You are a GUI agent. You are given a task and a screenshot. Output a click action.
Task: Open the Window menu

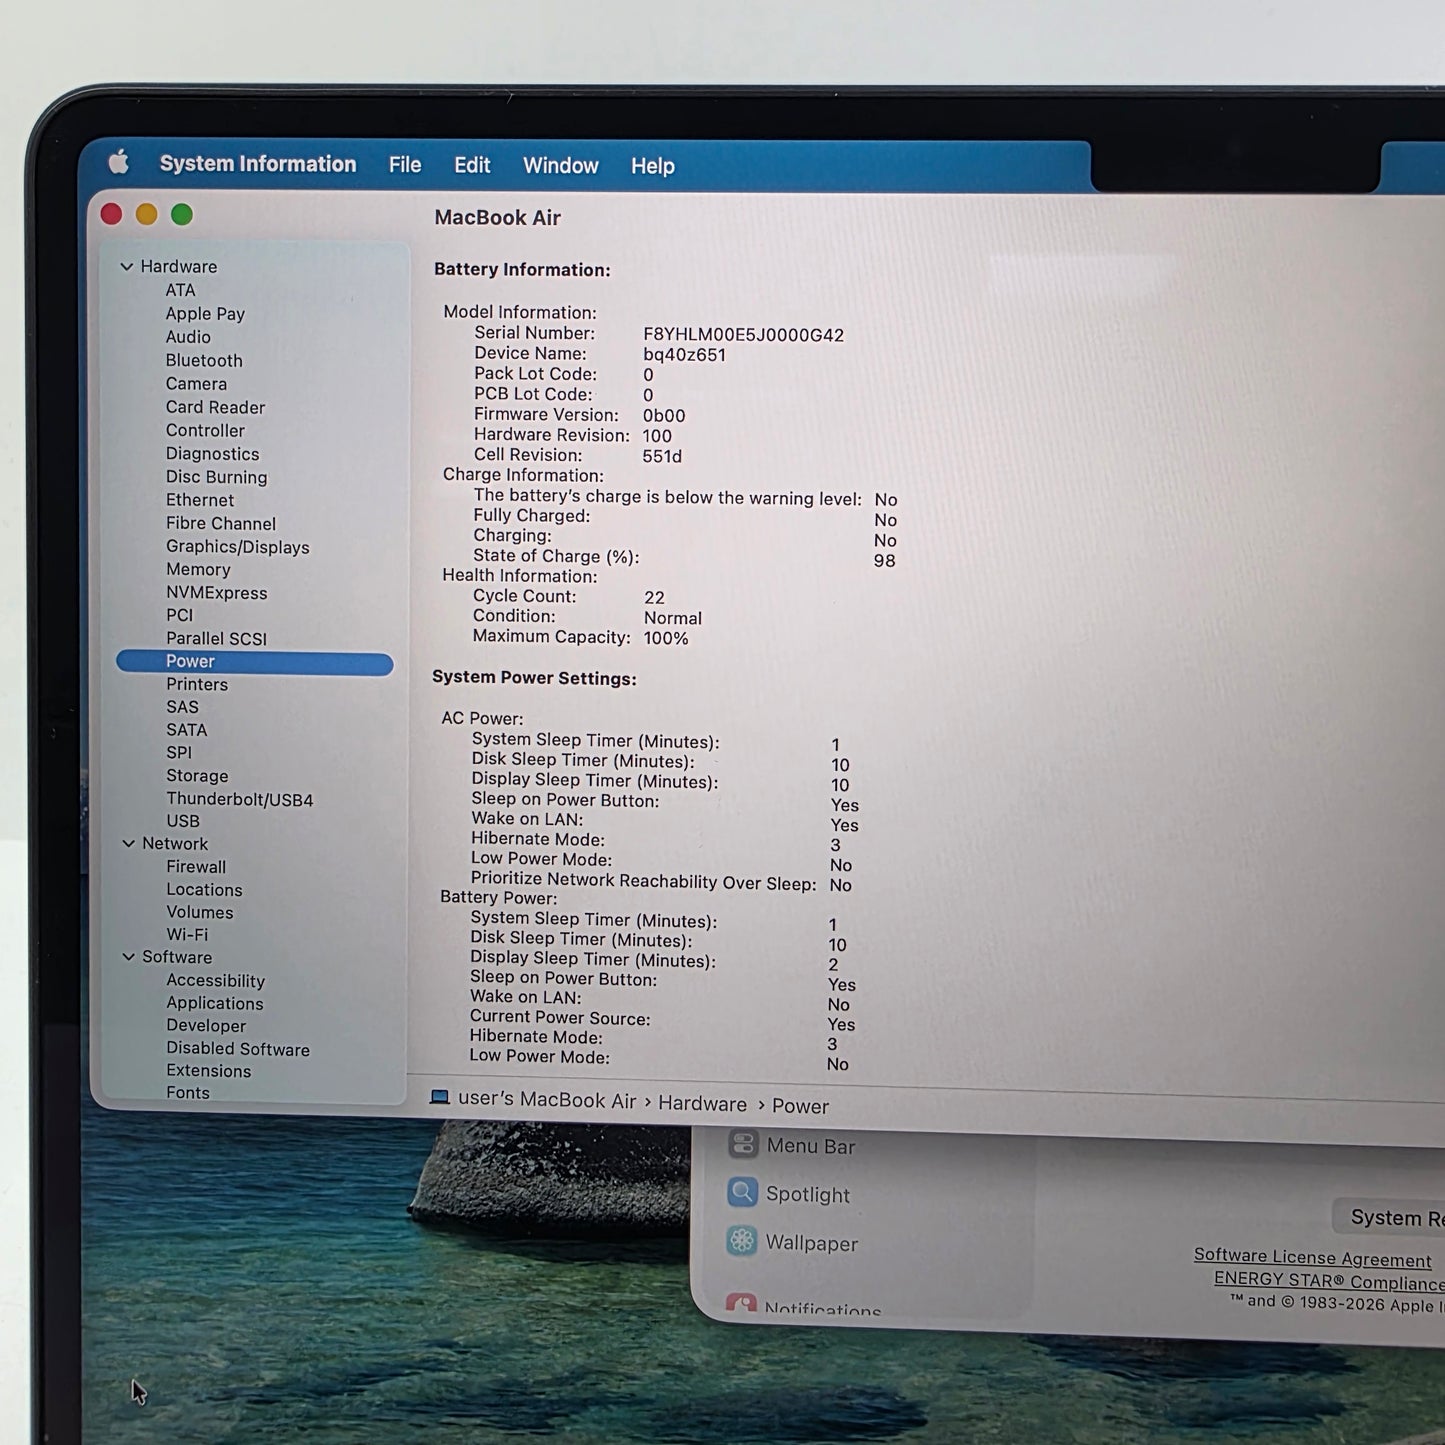tap(561, 165)
